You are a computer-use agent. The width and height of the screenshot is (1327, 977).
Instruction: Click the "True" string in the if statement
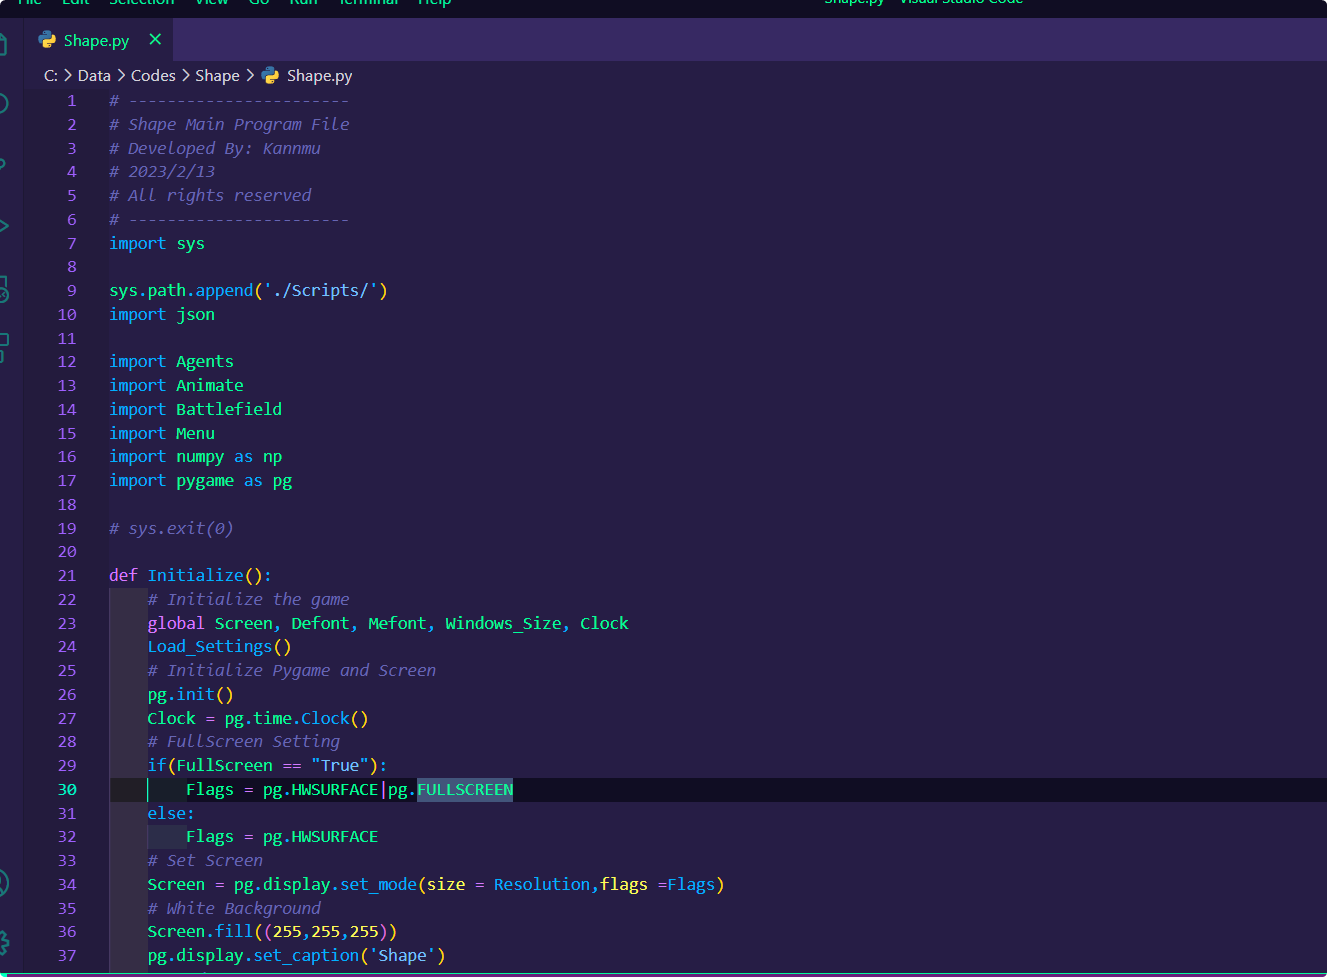click(x=339, y=766)
